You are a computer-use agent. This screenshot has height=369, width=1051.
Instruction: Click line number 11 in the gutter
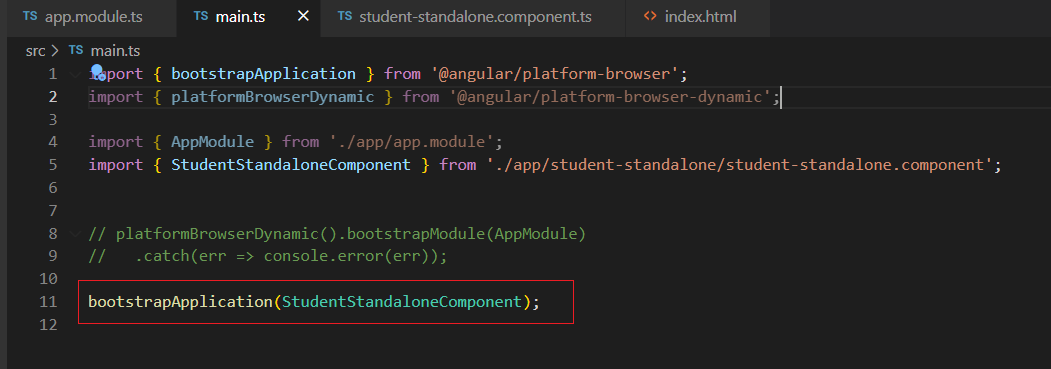pos(48,302)
